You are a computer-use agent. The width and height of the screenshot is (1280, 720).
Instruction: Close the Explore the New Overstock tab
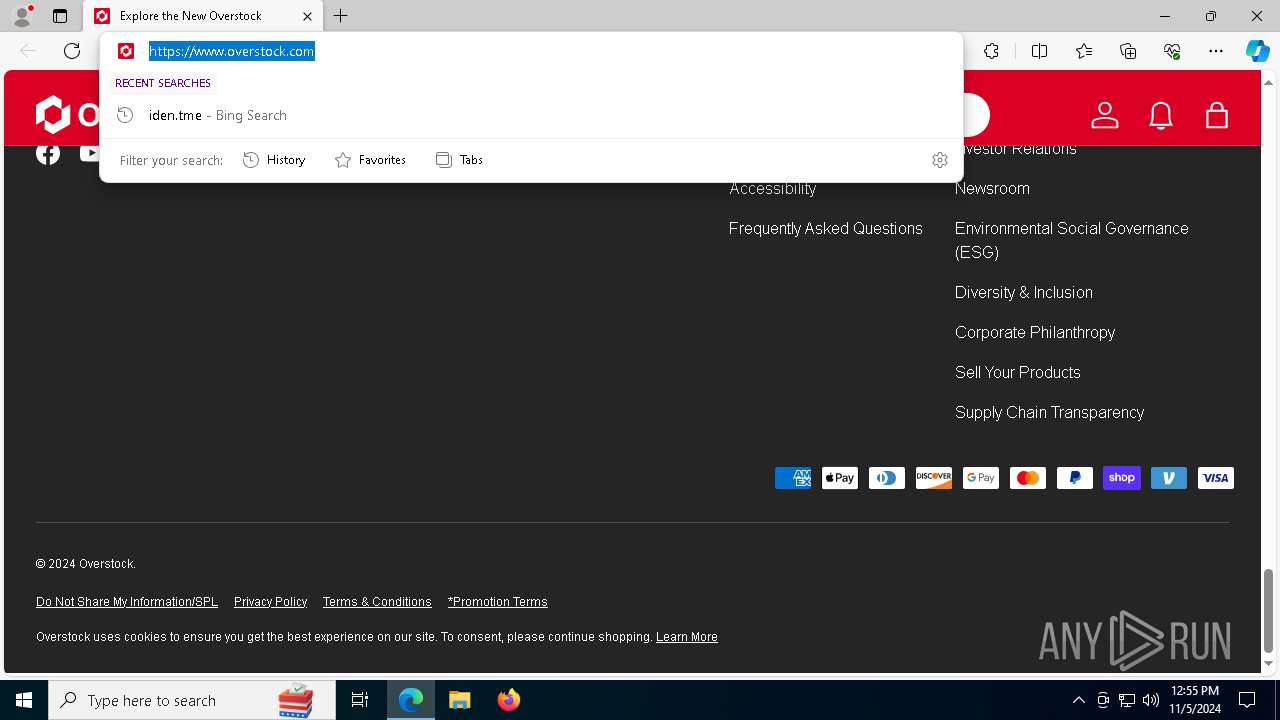click(x=307, y=16)
